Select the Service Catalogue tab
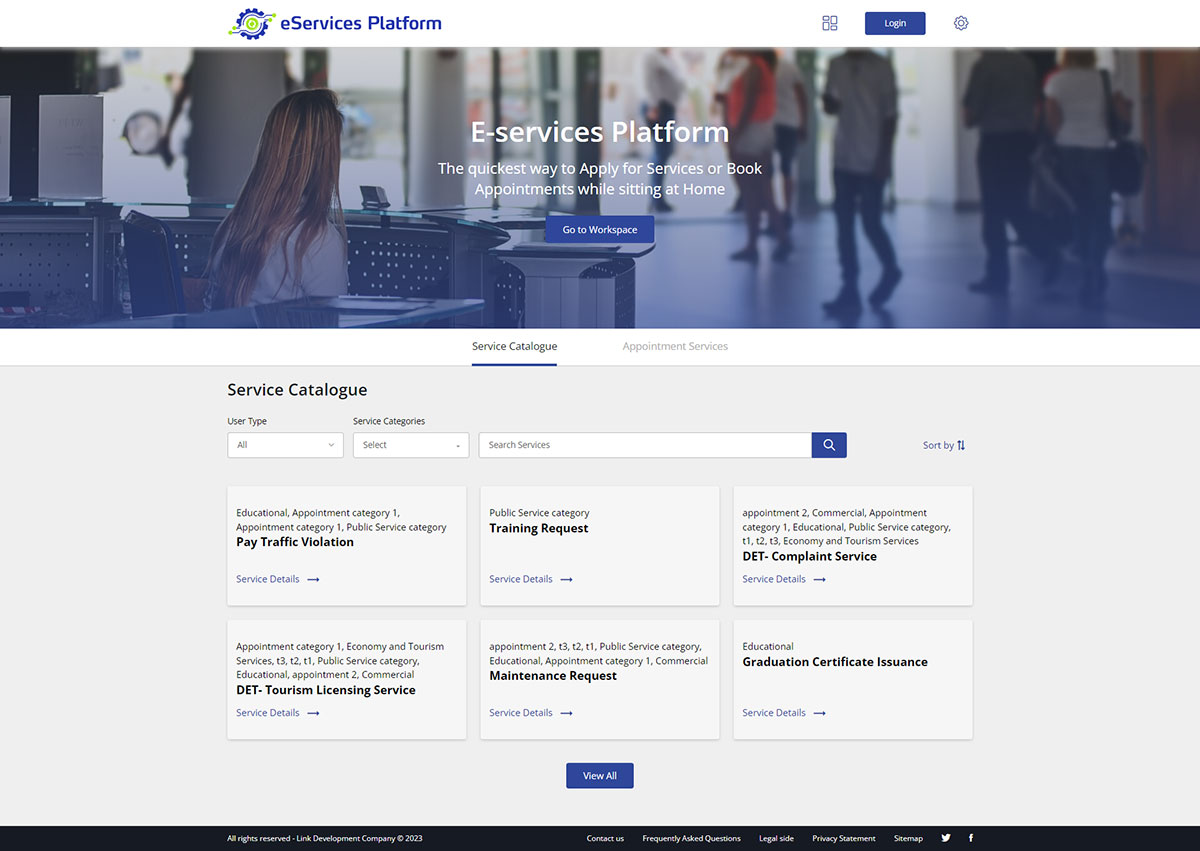1200x851 pixels. coord(514,347)
